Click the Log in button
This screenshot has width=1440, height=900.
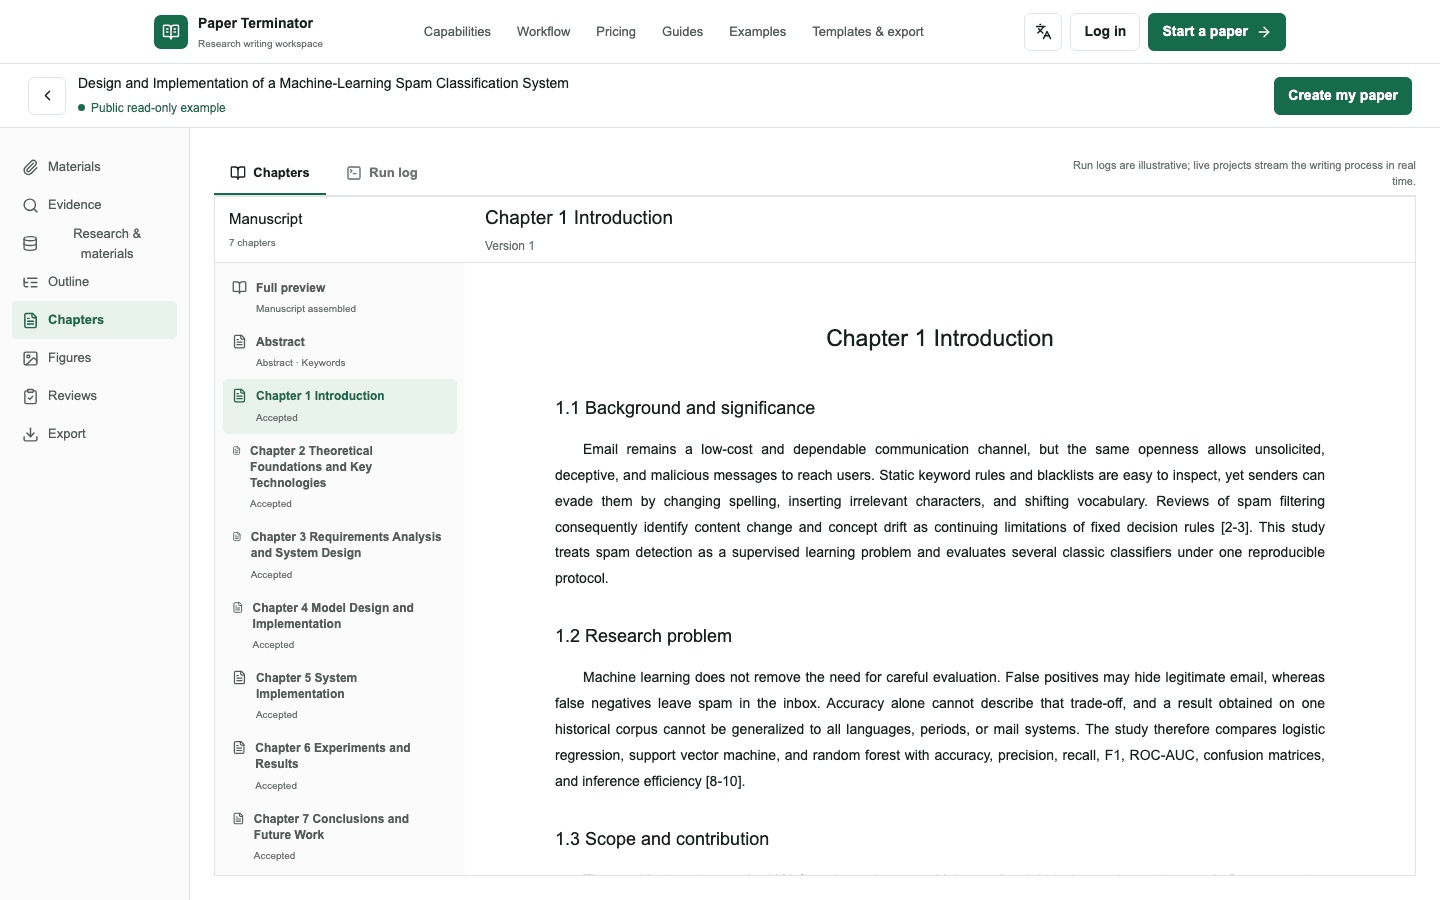point(1105,32)
